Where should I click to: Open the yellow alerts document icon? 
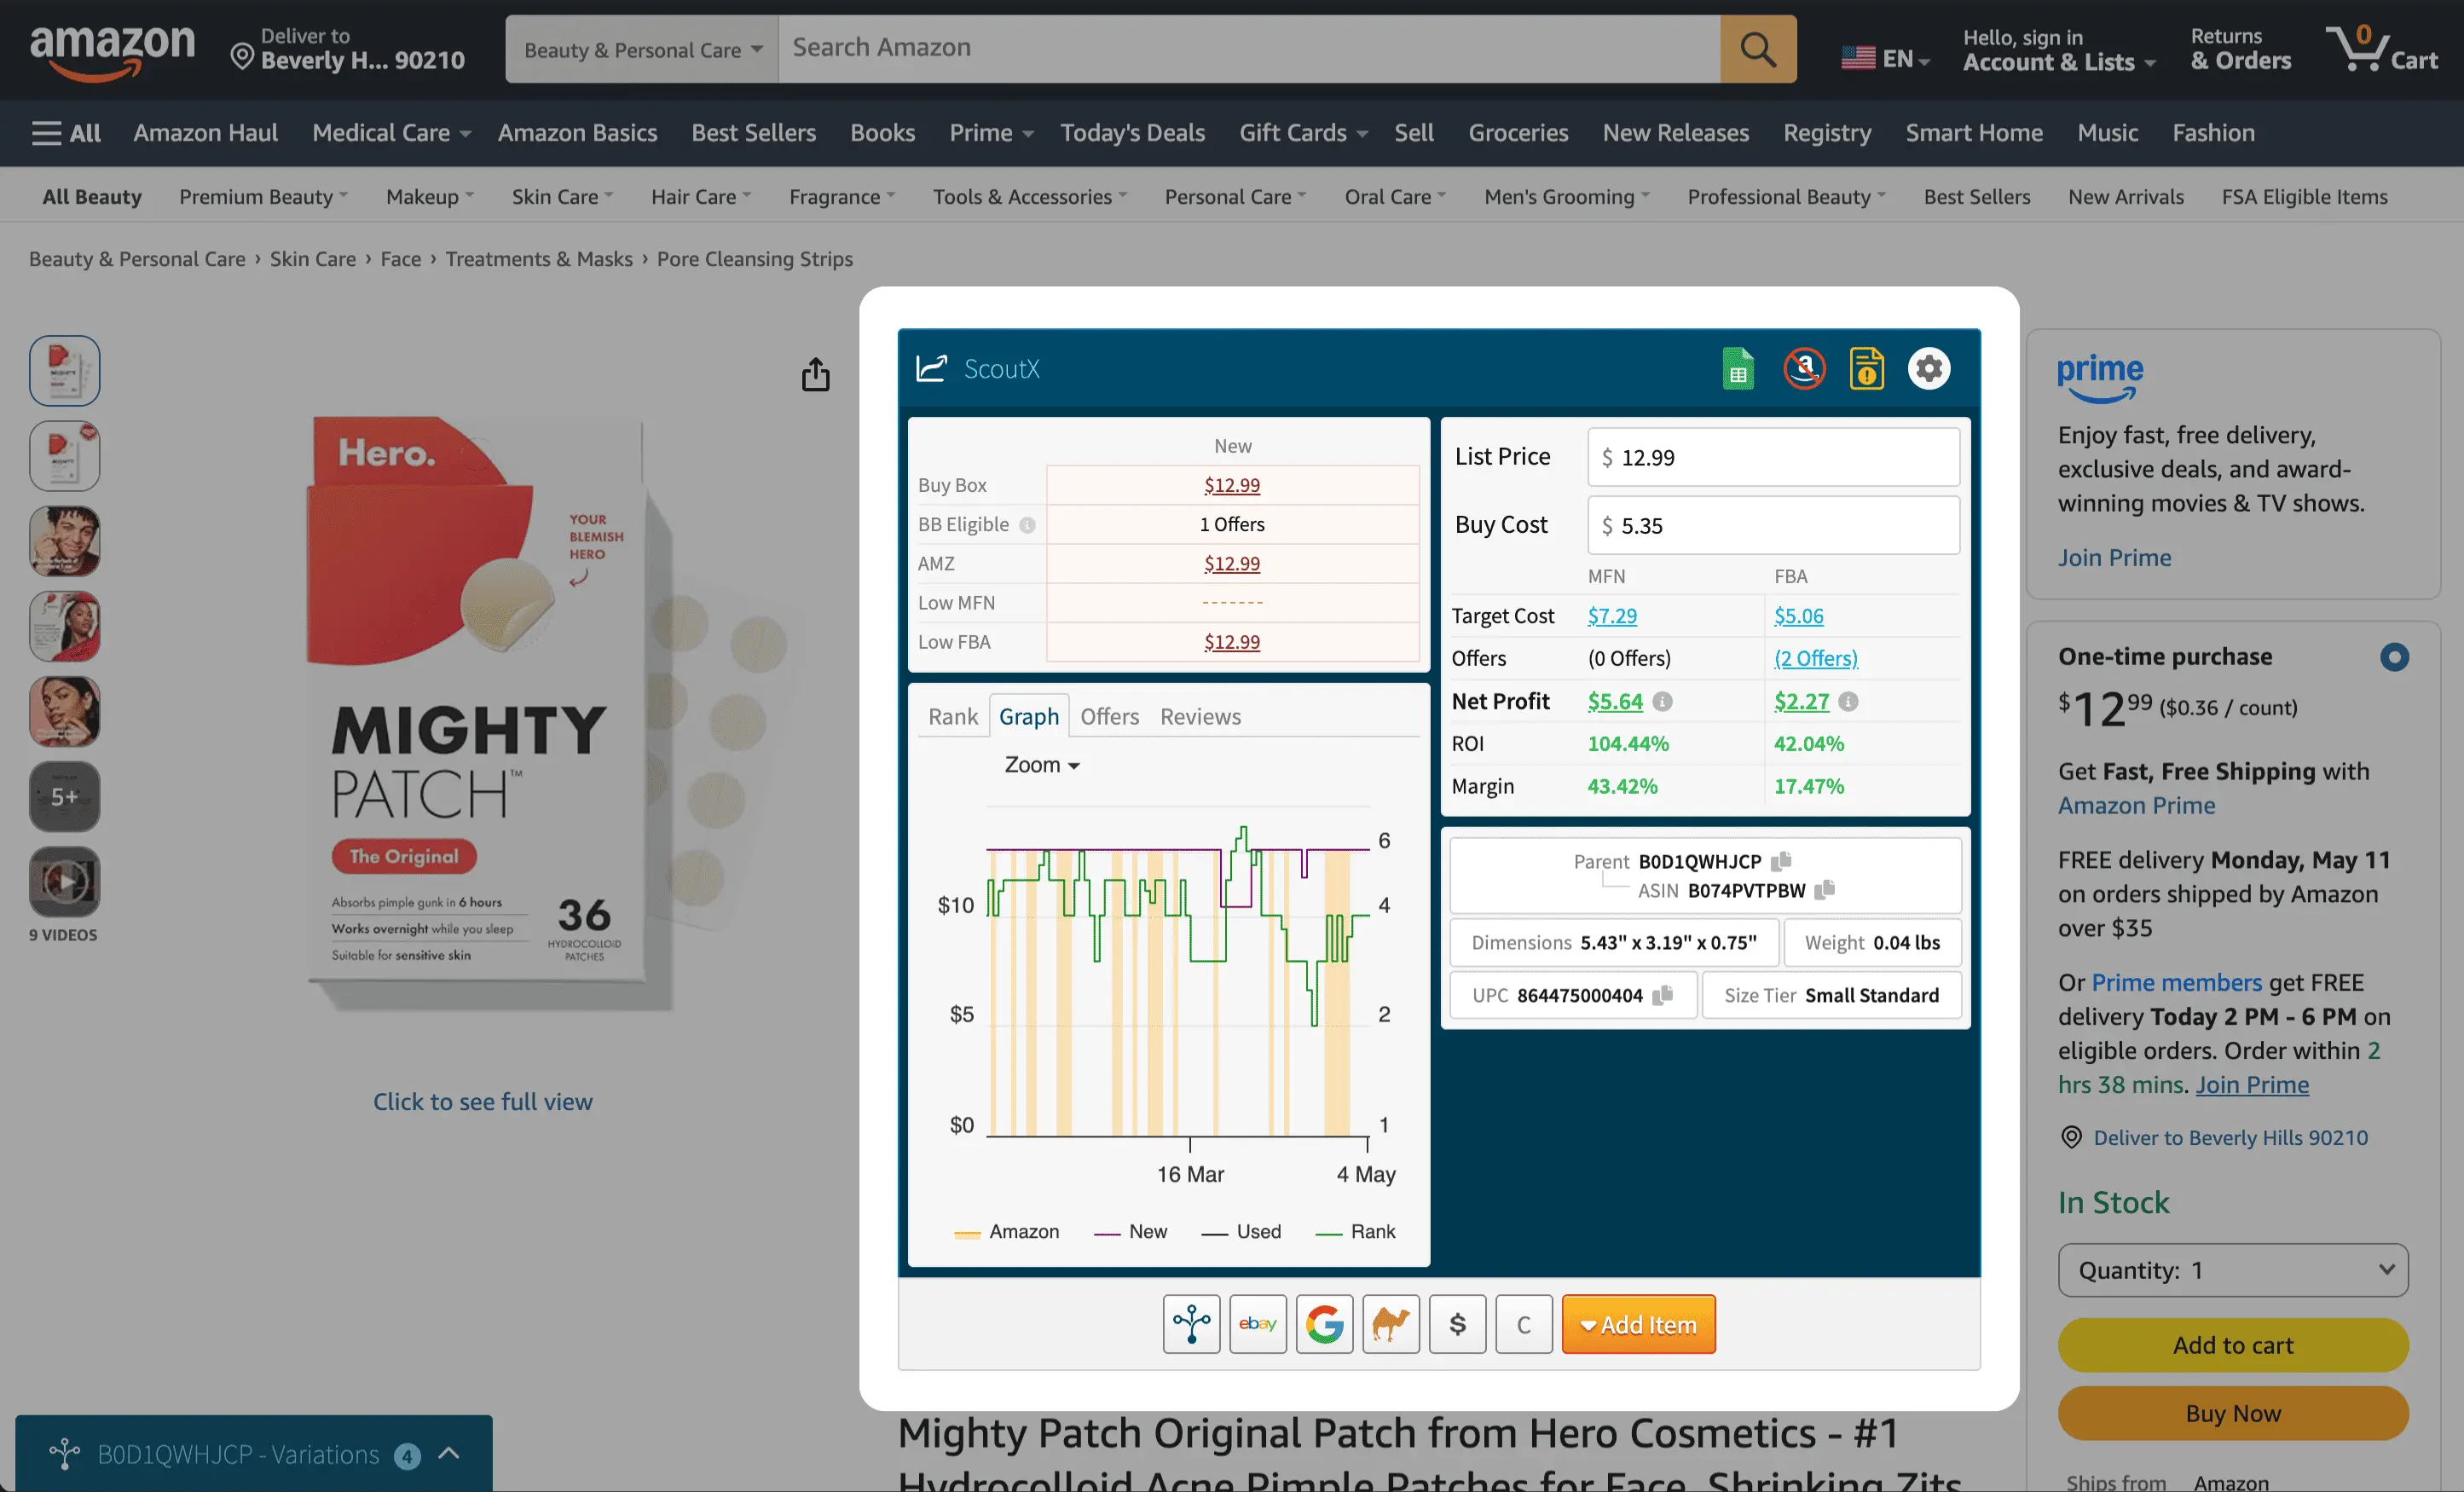[x=1866, y=369]
